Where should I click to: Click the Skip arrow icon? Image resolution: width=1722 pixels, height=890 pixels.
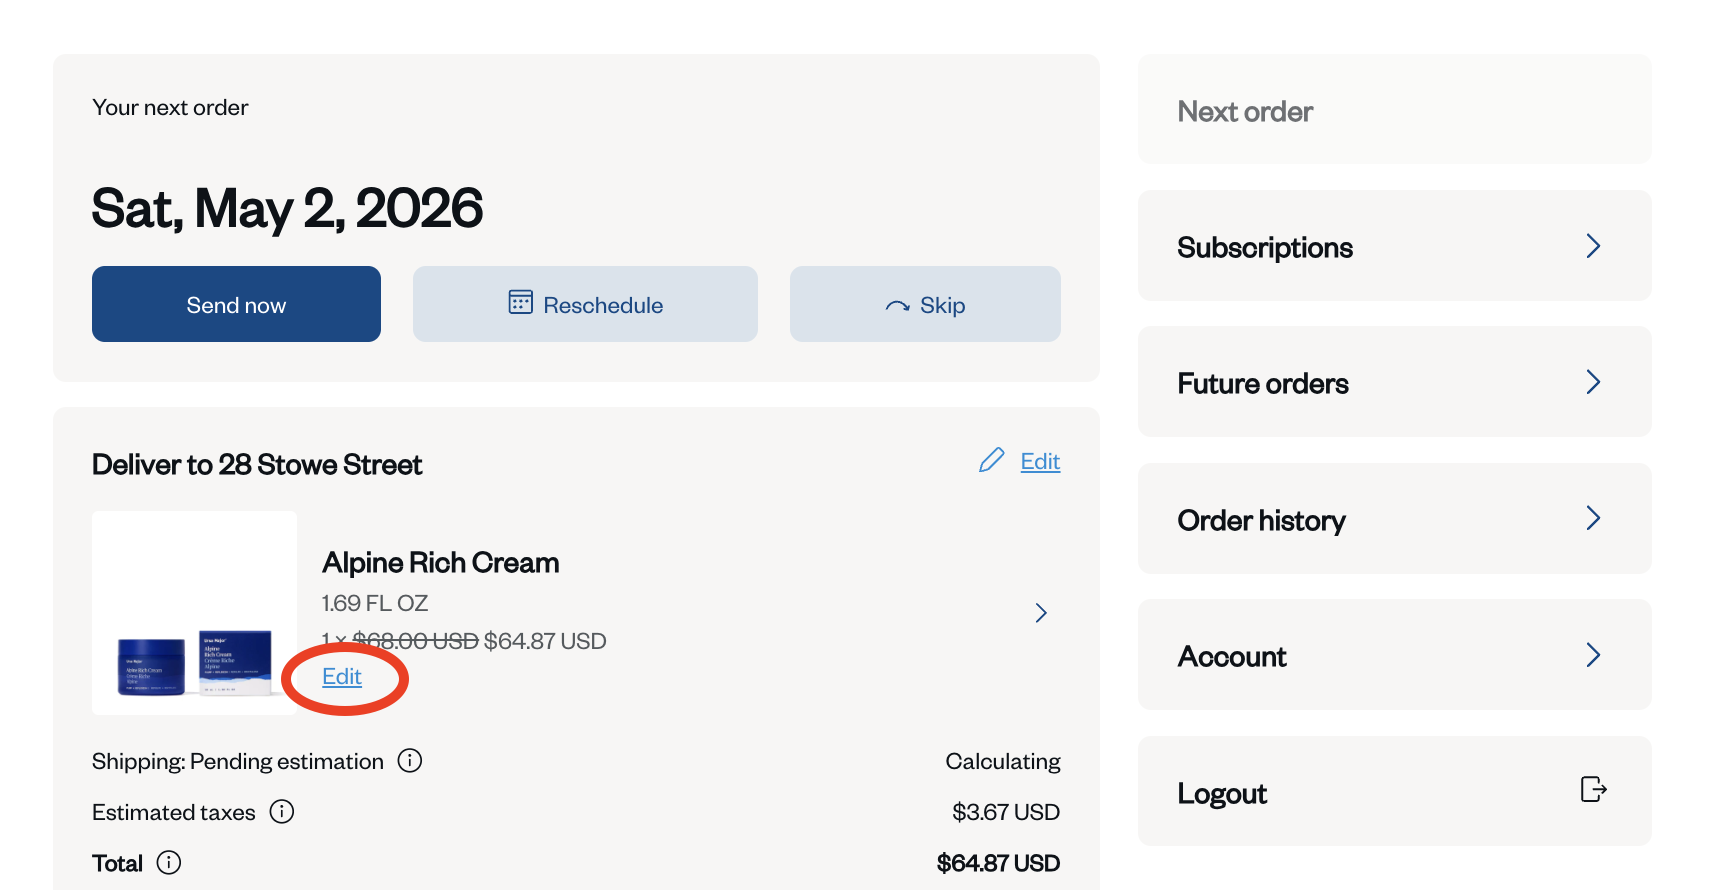897,306
